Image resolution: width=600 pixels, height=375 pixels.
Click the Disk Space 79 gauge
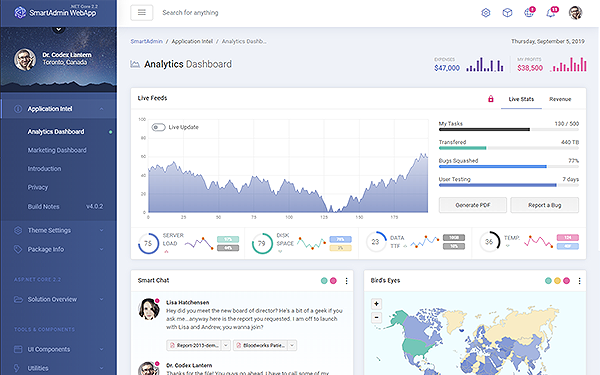(x=262, y=243)
